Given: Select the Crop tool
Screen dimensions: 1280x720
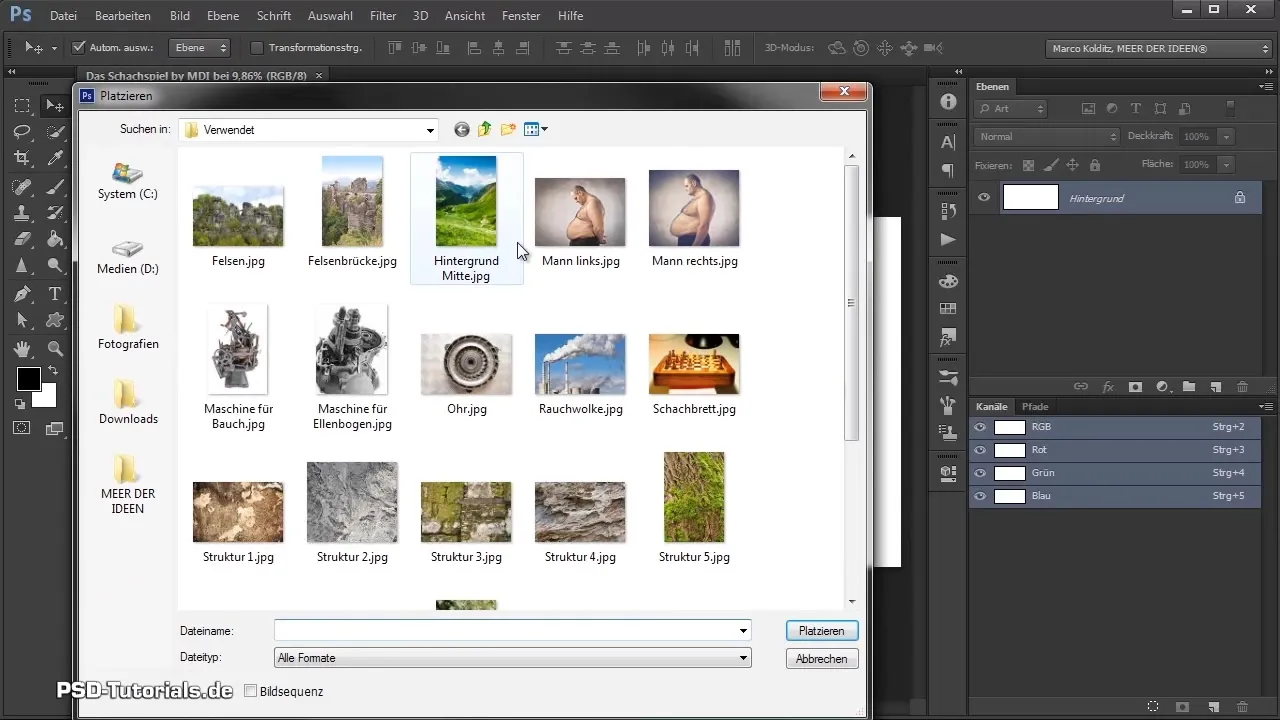Looking at the screenshot, I should pos(21,158).
